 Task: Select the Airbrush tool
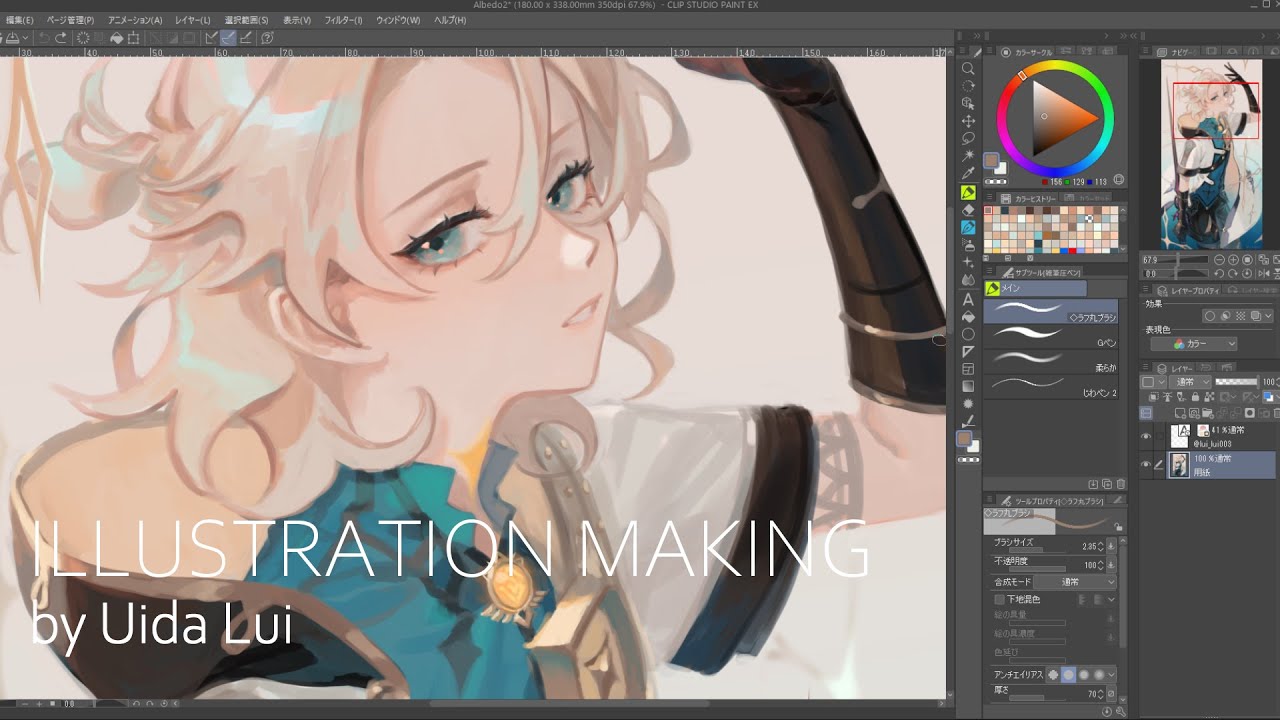point(968,245)
